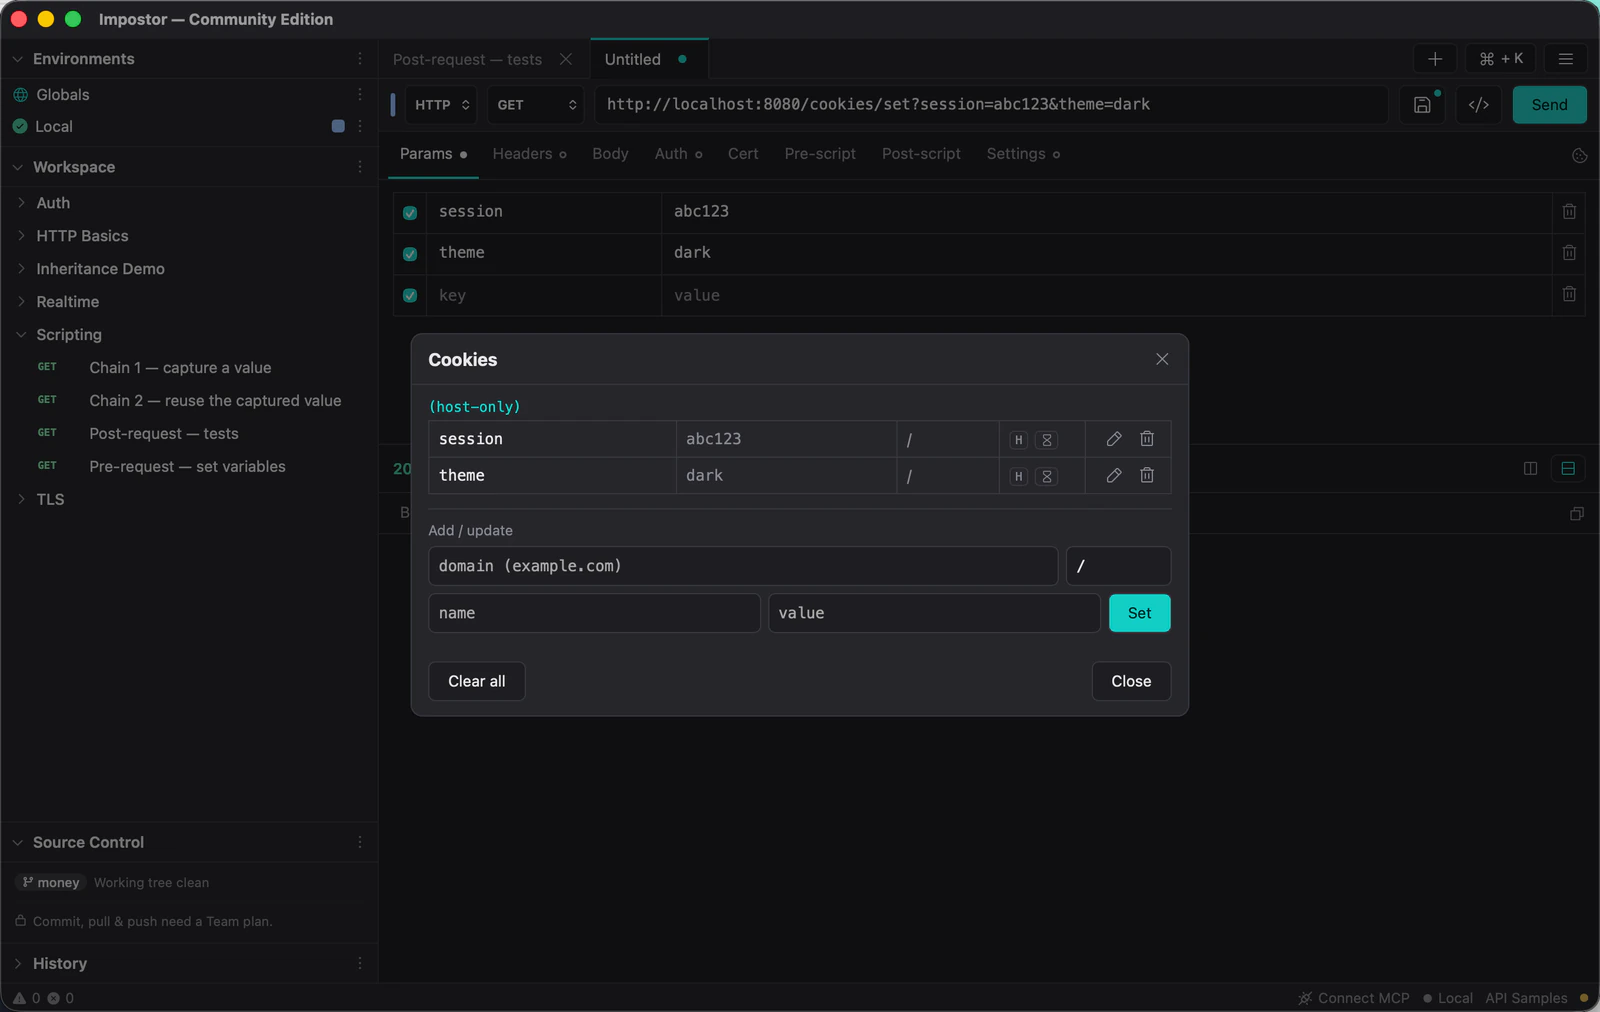Remove the theme param row using its trash icon
The width and height of the screenshot is (1600, 1012).
1569,253
